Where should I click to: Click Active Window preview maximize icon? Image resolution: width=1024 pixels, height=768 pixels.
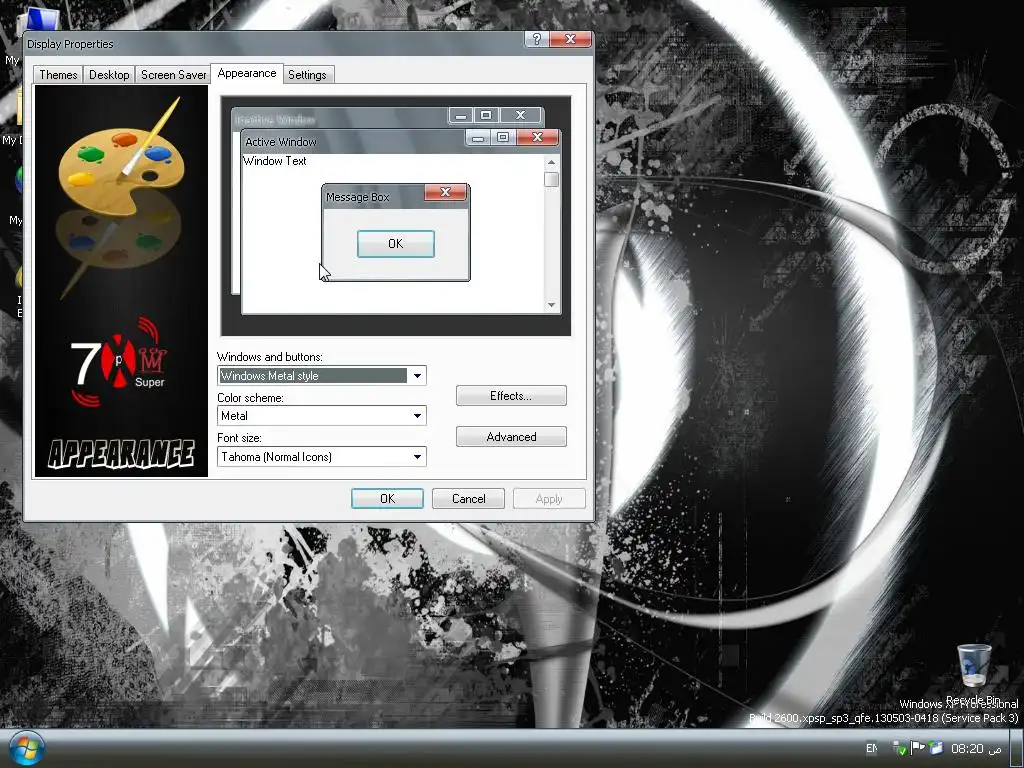coord(503,137)
